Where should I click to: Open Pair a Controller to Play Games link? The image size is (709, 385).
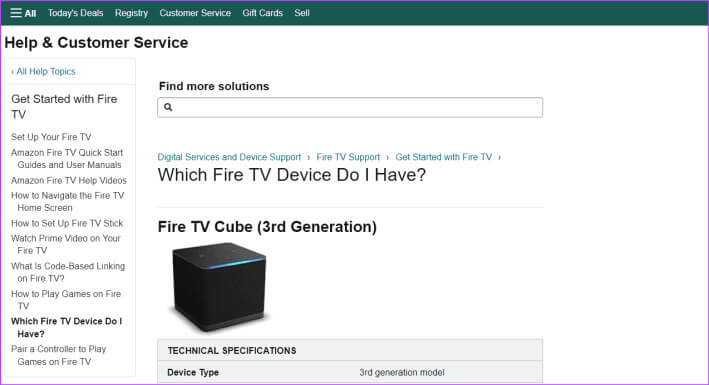click(58, 355)
